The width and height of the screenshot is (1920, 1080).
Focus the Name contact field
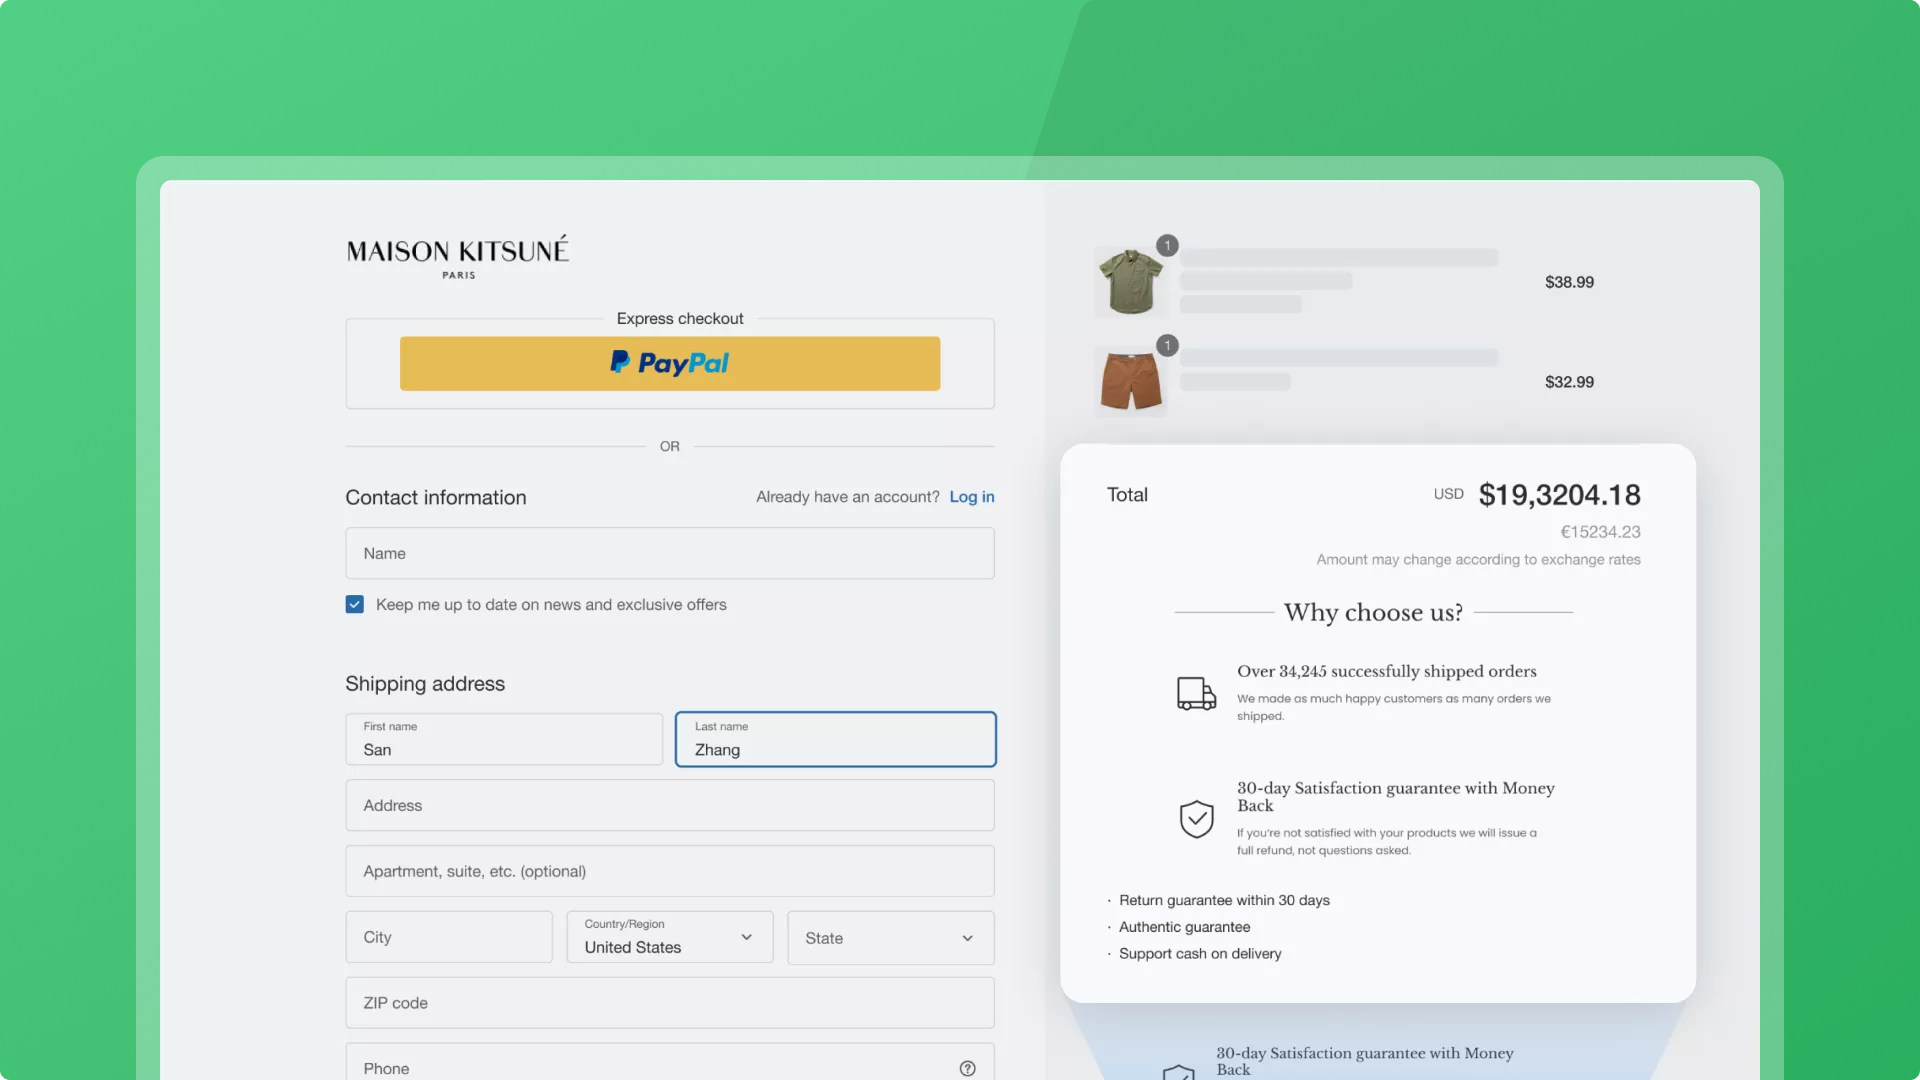tap(669, 553)
